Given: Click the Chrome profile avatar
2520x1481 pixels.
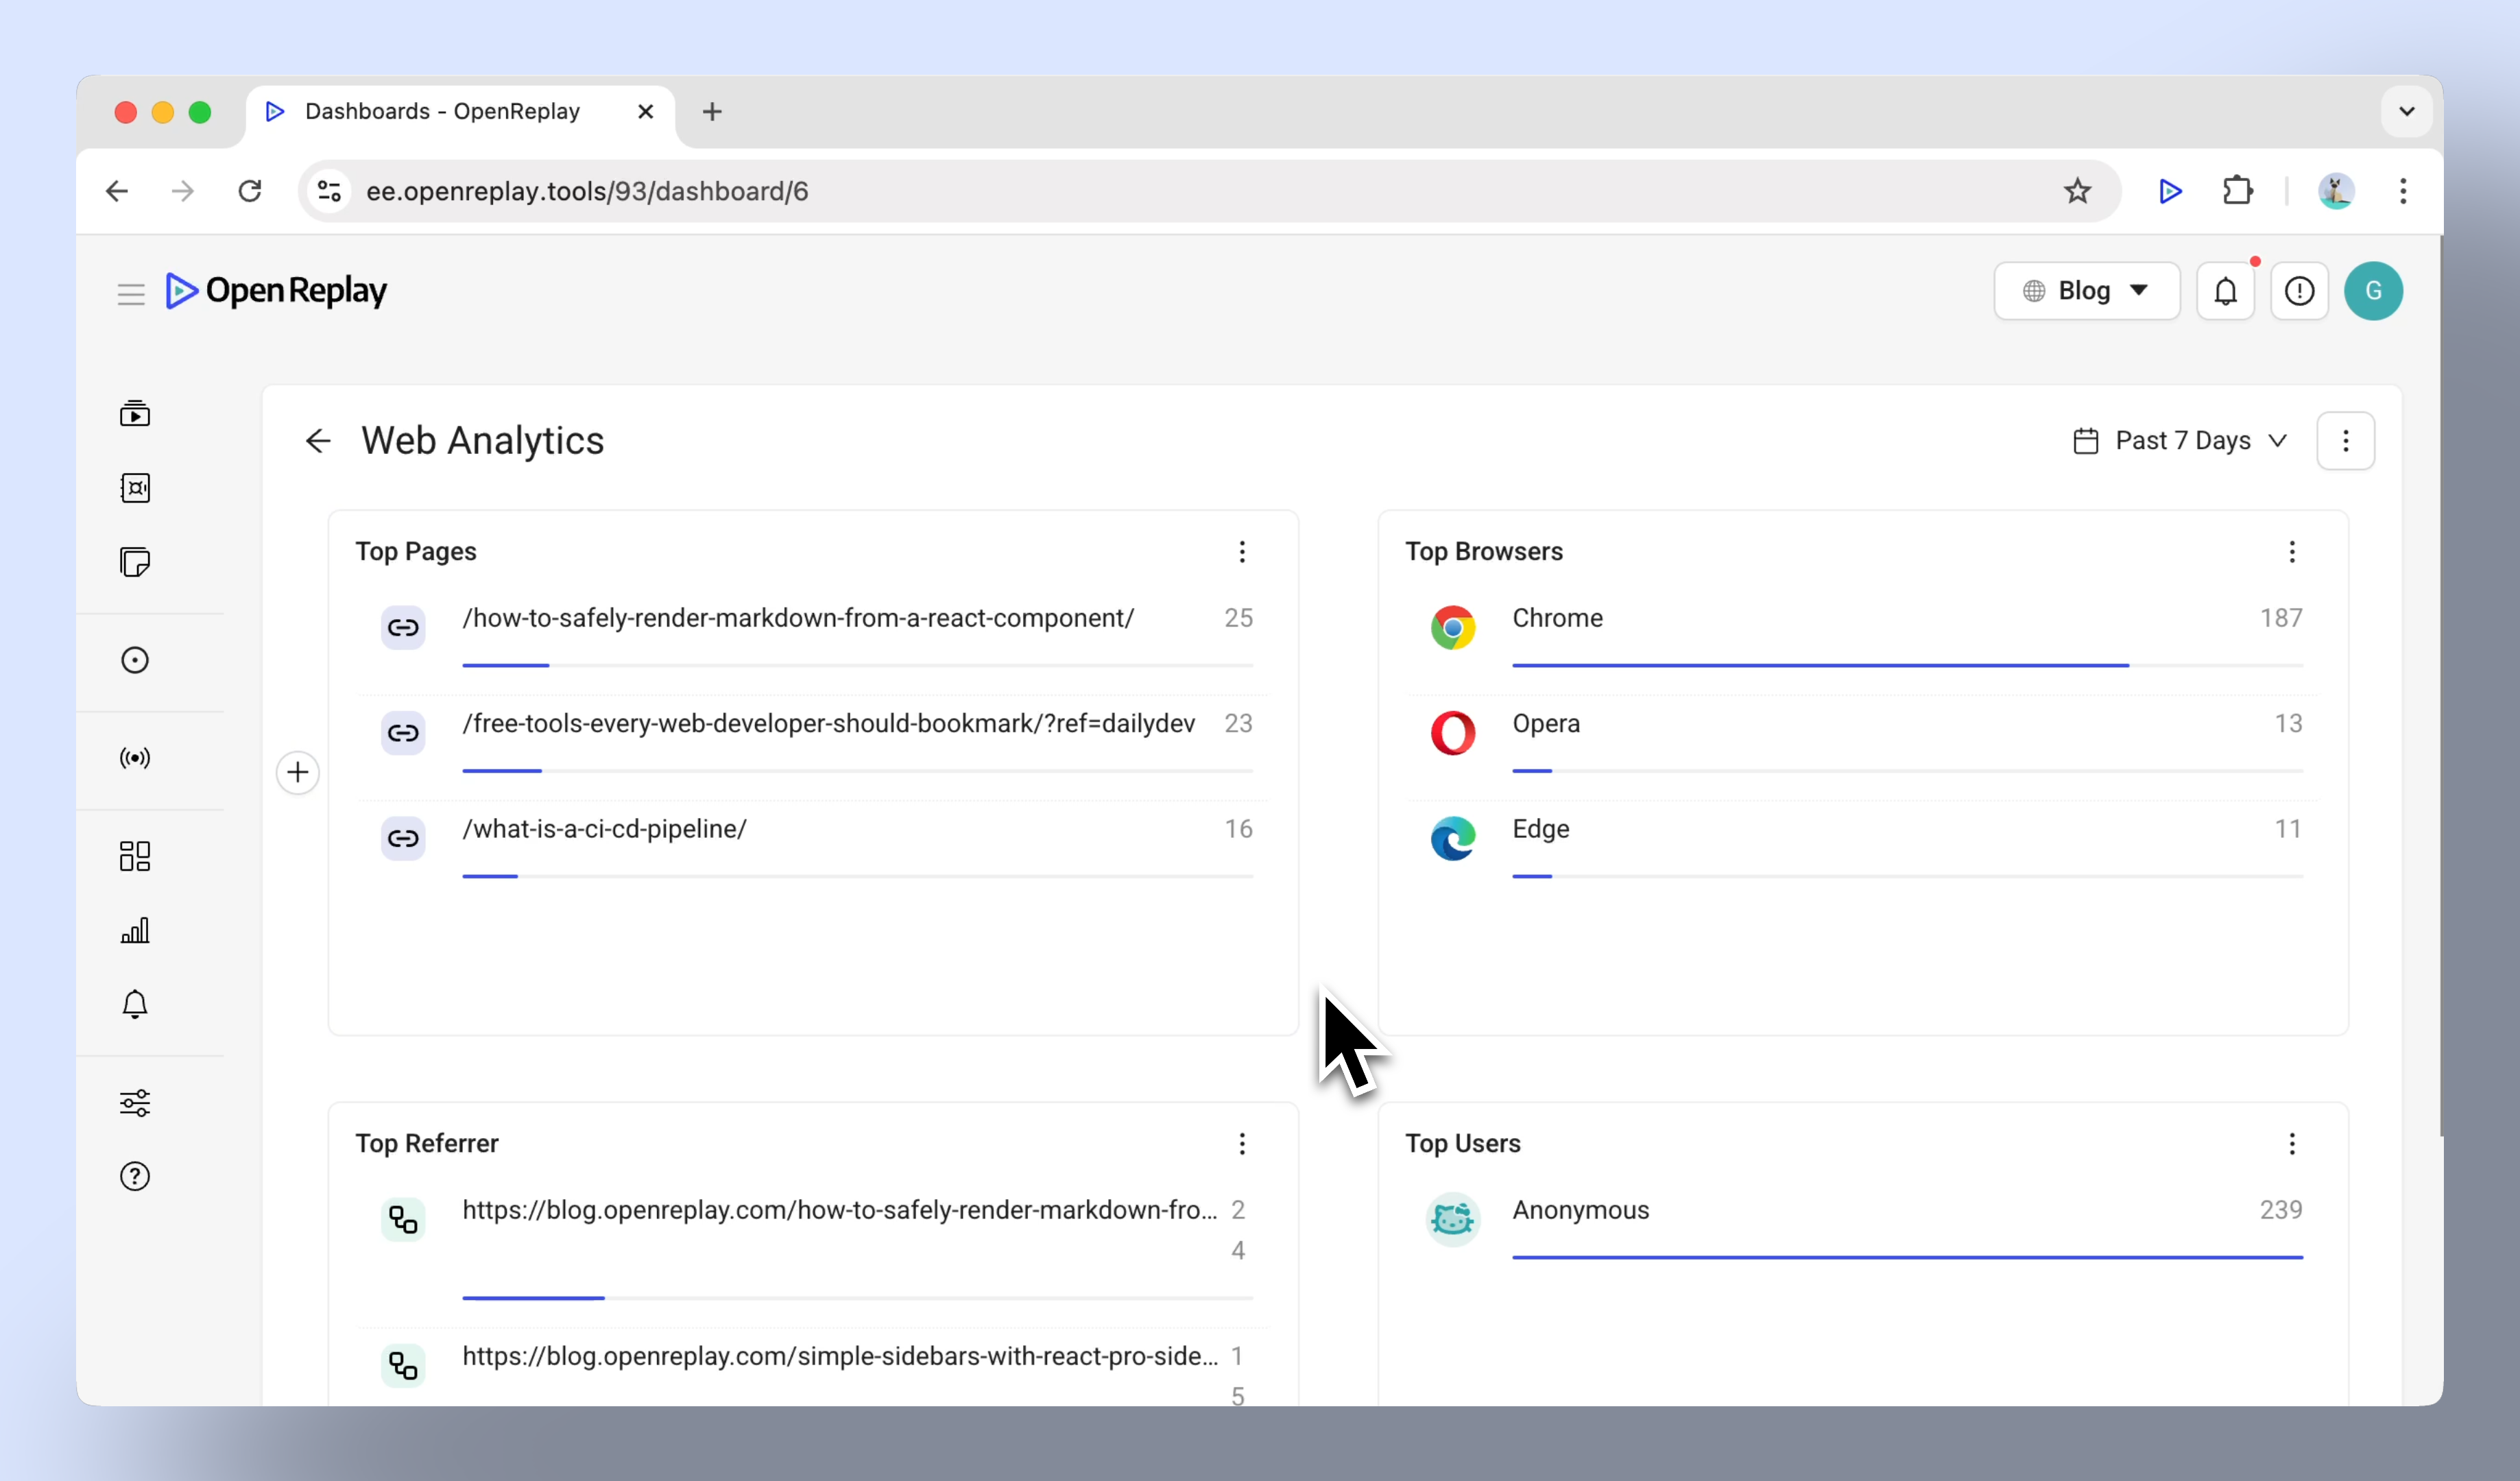Looking at the screenshot, I should click(x=2336, y=191).
